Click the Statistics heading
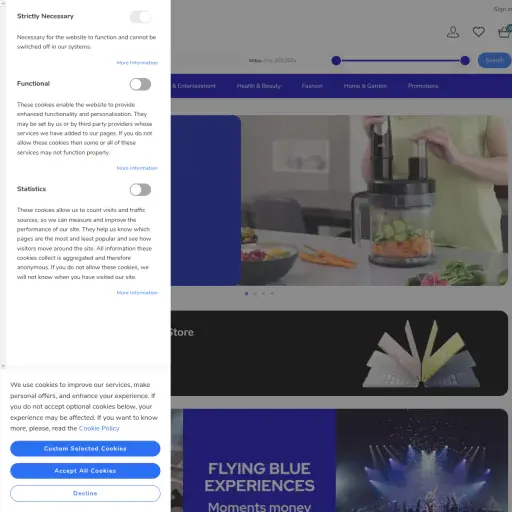The image size is (512, 512). point(31,189)
